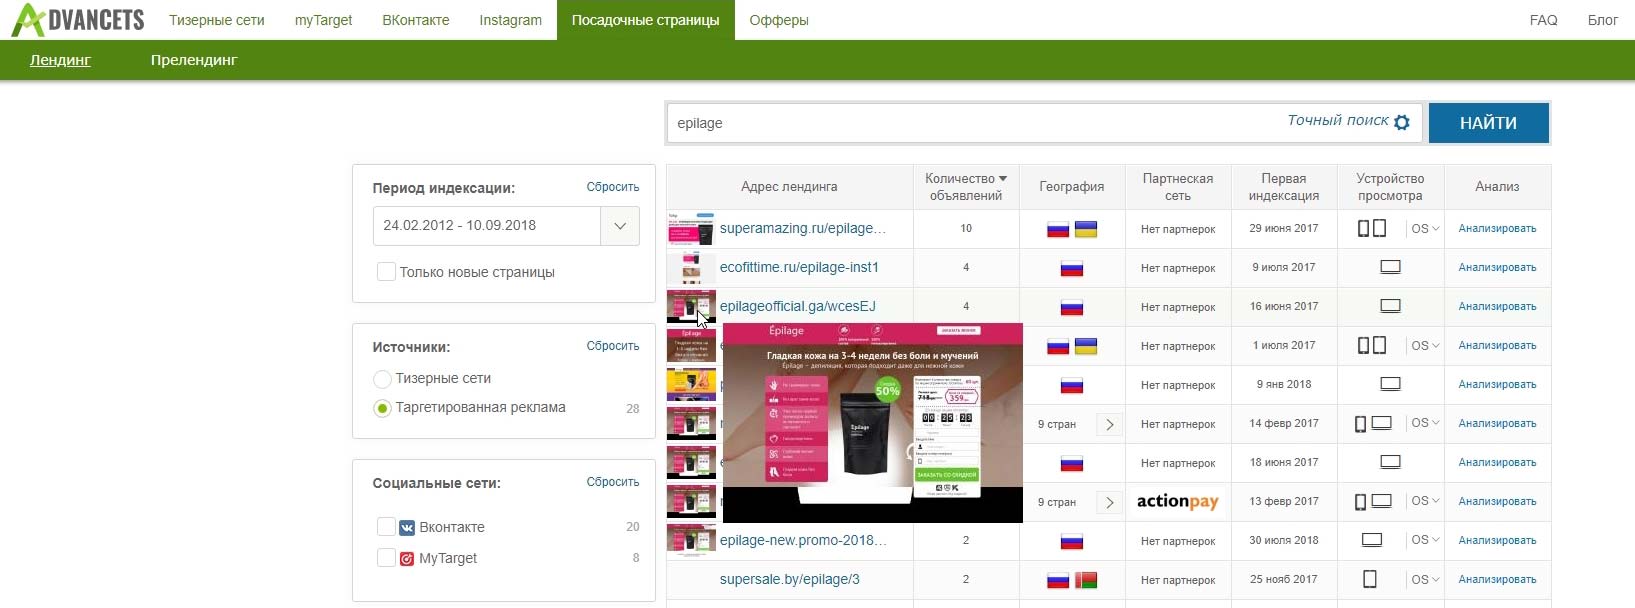Open OS dropdown in epilage-new.promo row

[1425, 541]
